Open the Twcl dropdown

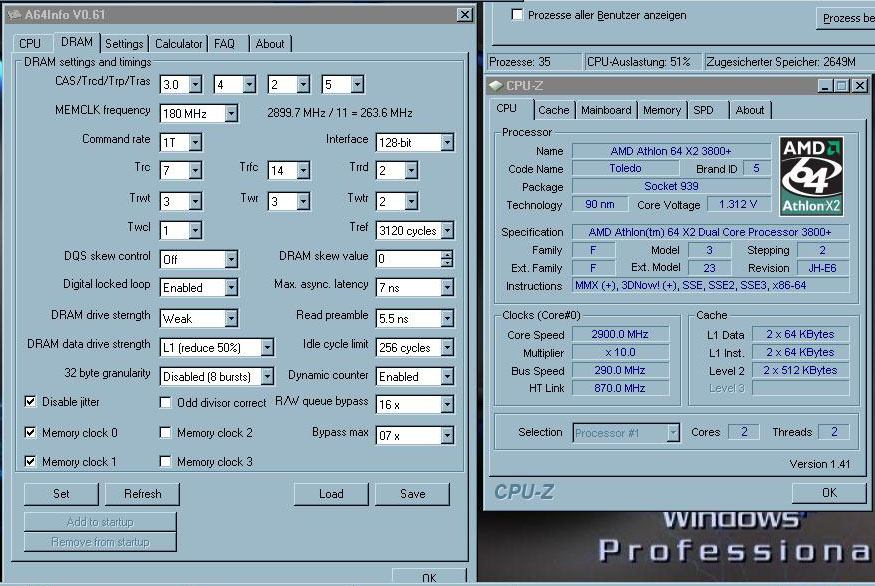195,230
